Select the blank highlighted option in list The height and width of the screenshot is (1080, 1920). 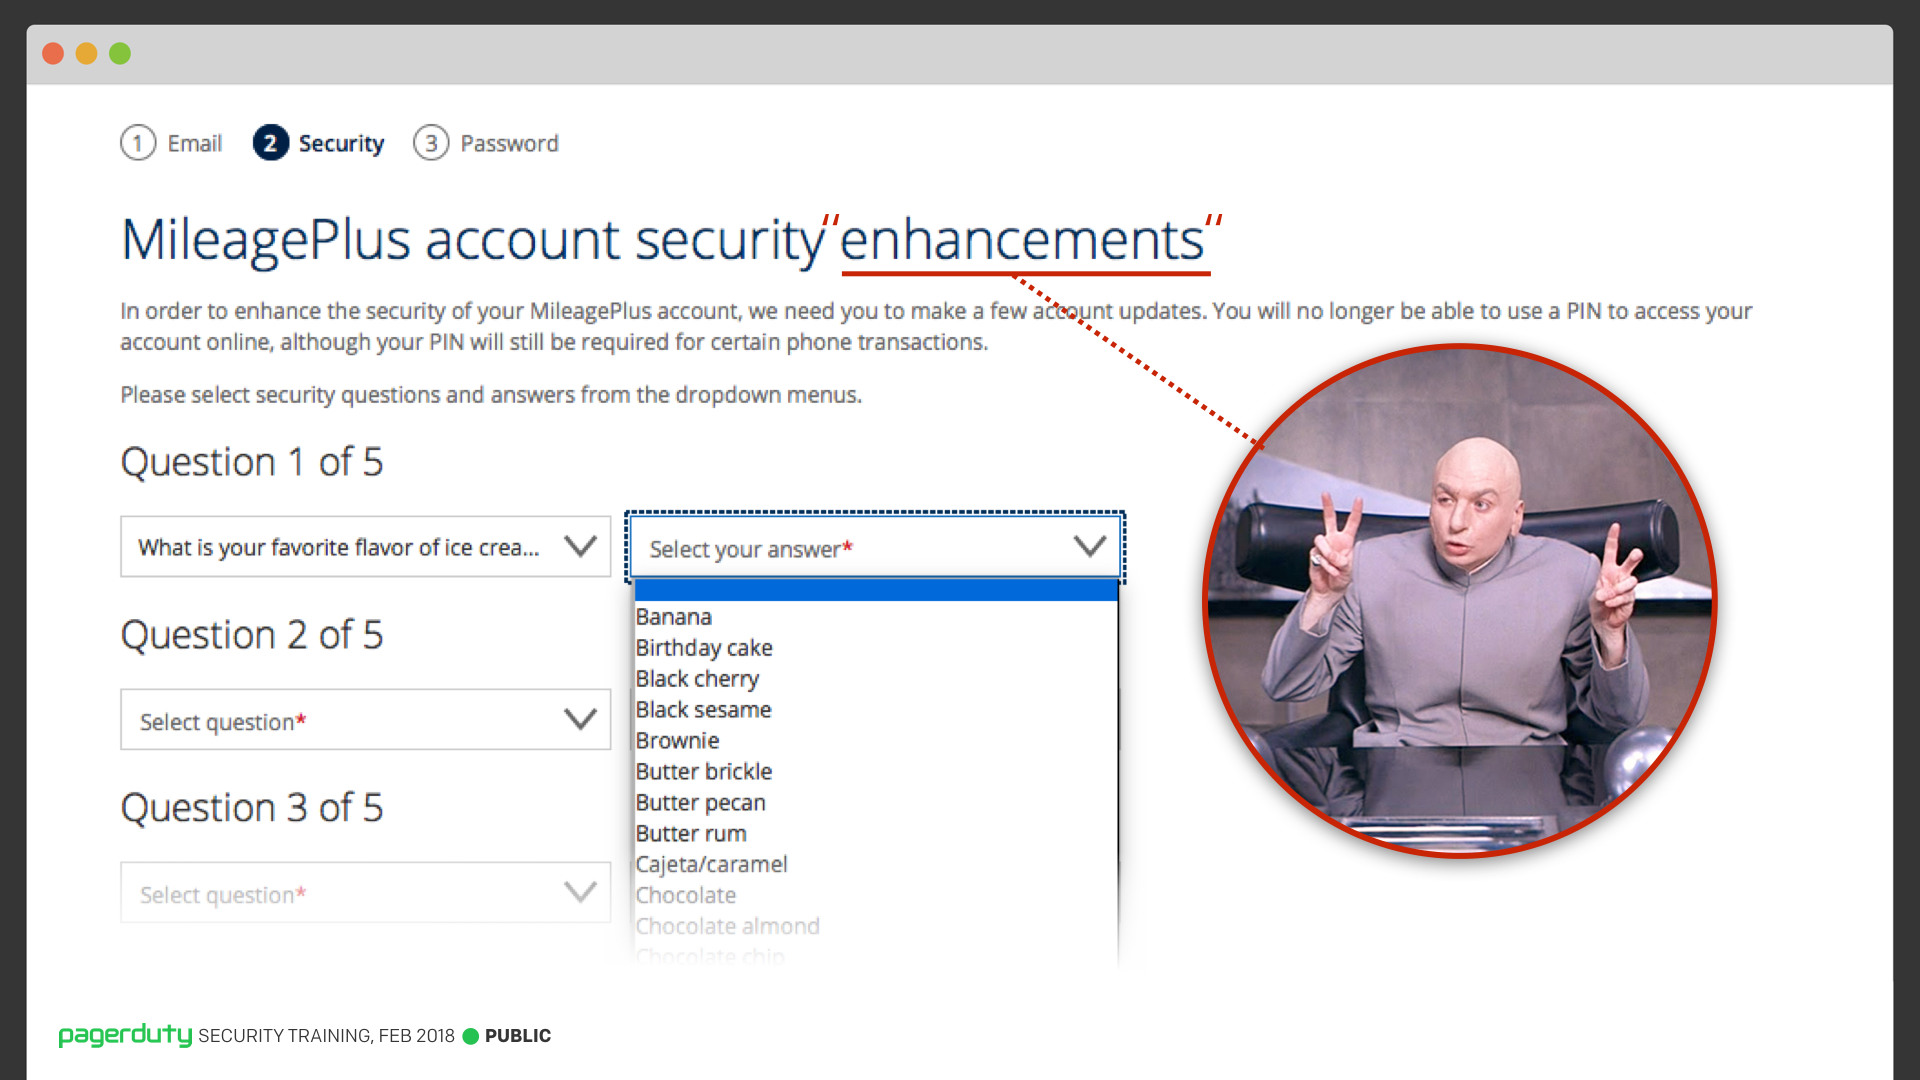tap(875, 590)
